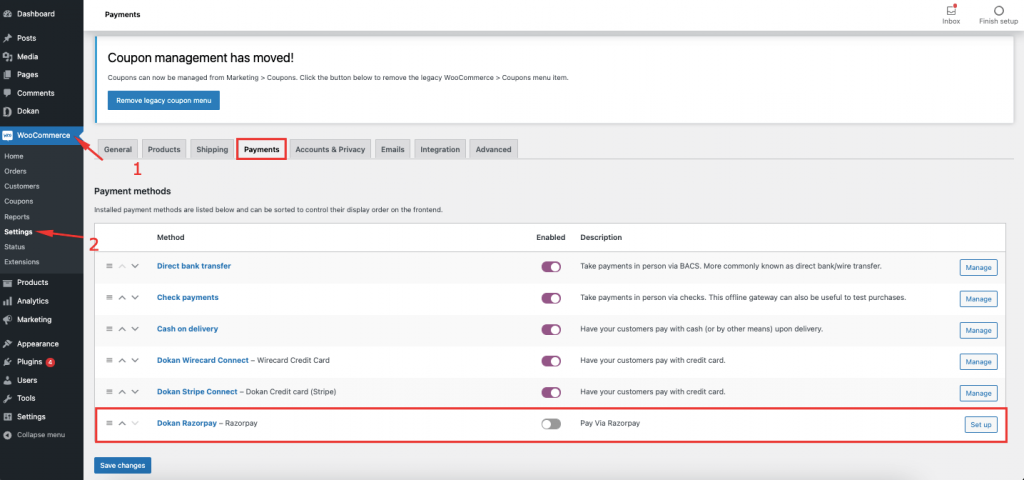Click Manage for Cash on delivery
Image resolution: width=1024 pixels, height=480 pixels.
click(x=978, y=330)
